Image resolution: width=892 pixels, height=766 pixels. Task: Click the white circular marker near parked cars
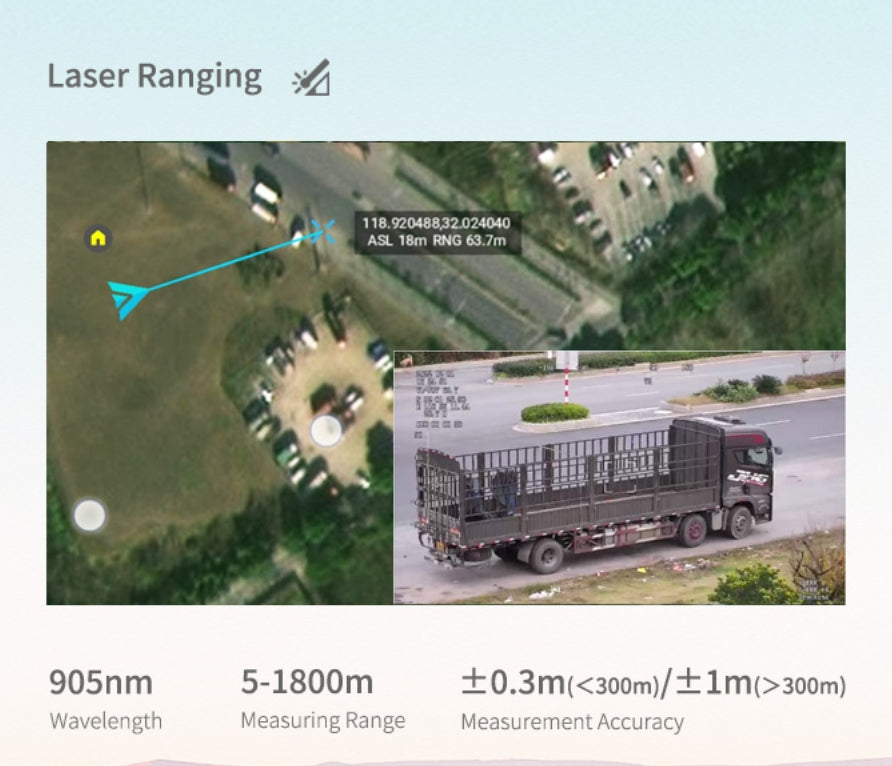[327, 430]
